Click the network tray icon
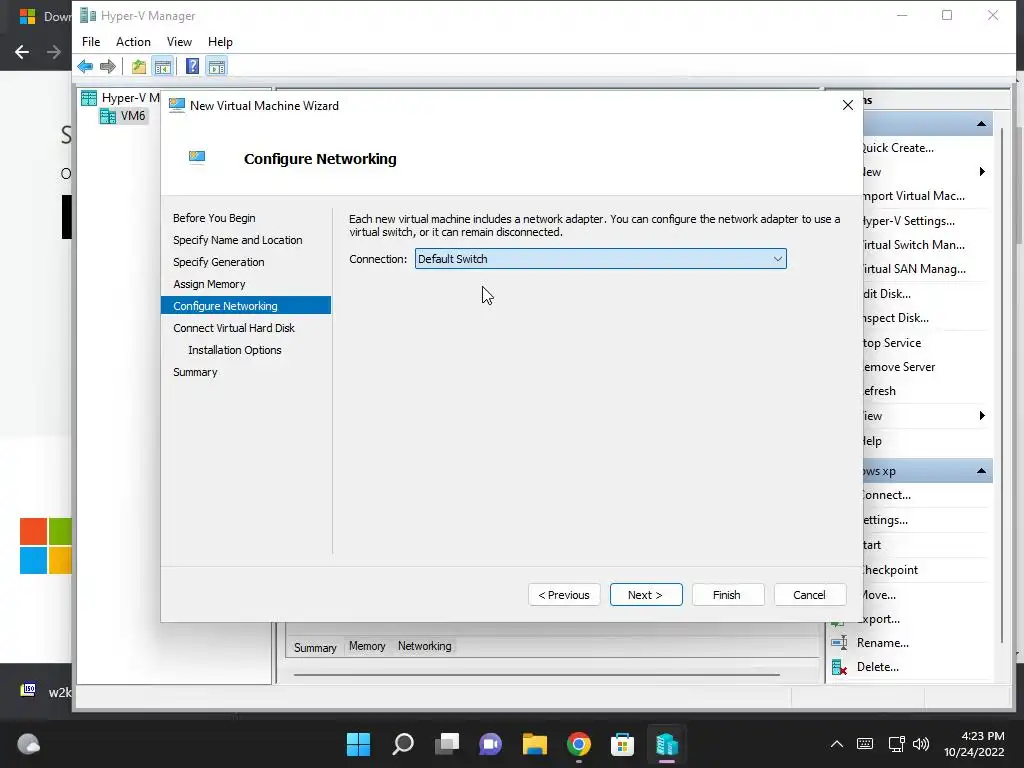This screenshot has width=1024, height=768. click(897, 744)
